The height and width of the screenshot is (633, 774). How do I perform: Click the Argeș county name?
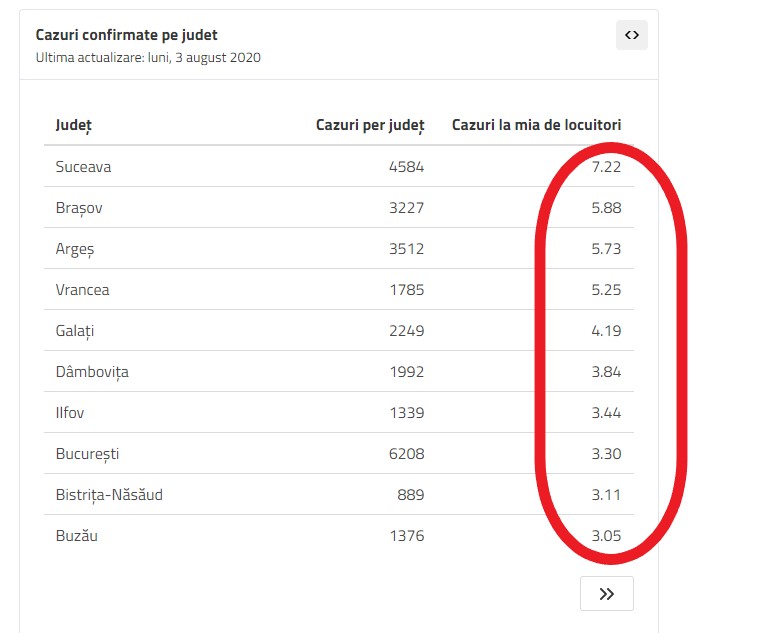coord(75,249)
